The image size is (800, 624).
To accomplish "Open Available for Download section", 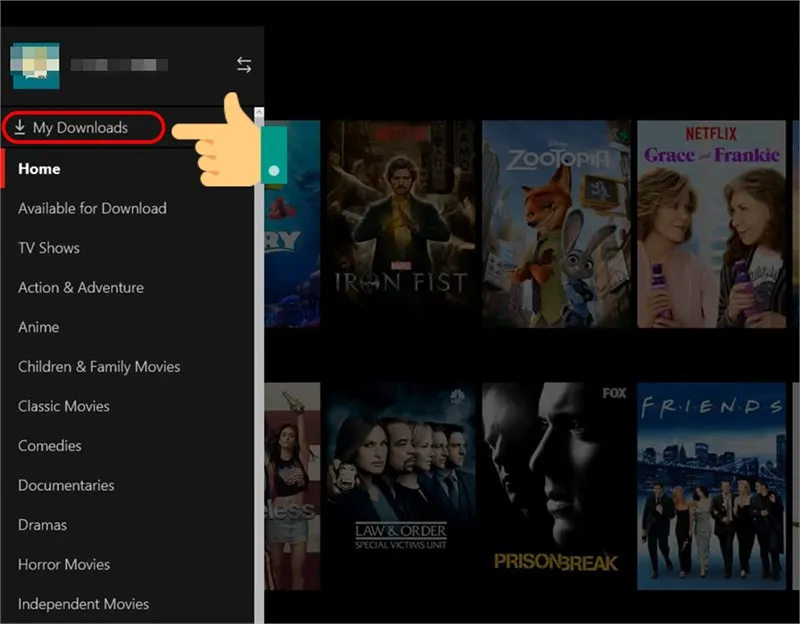I will click(92, 208).
